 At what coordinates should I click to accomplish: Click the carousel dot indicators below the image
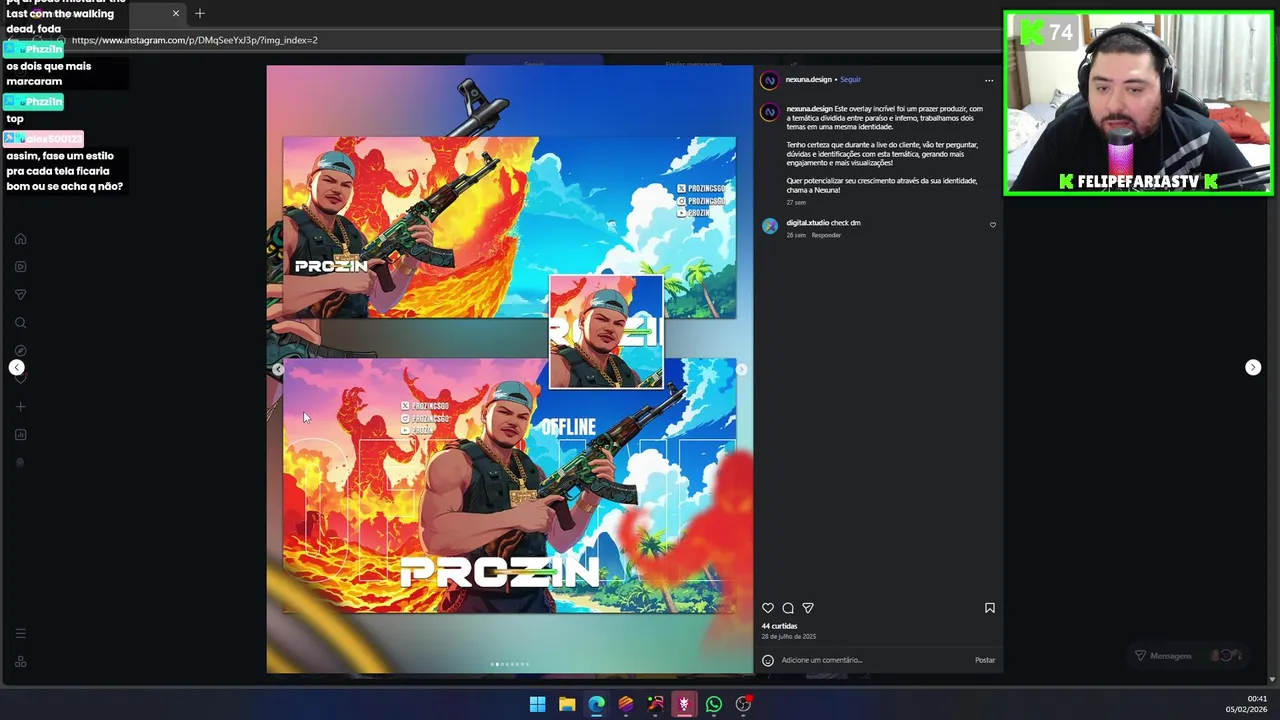click(510, 664)
